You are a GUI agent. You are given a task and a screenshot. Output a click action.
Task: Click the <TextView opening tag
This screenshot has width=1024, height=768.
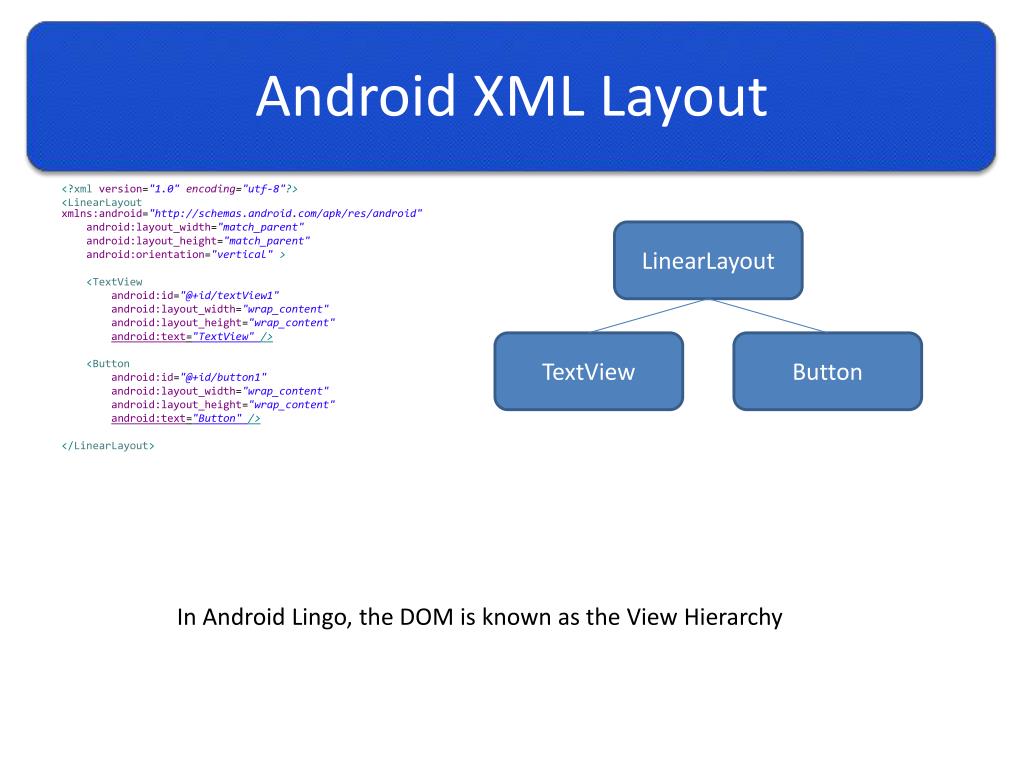click(114, 282)
